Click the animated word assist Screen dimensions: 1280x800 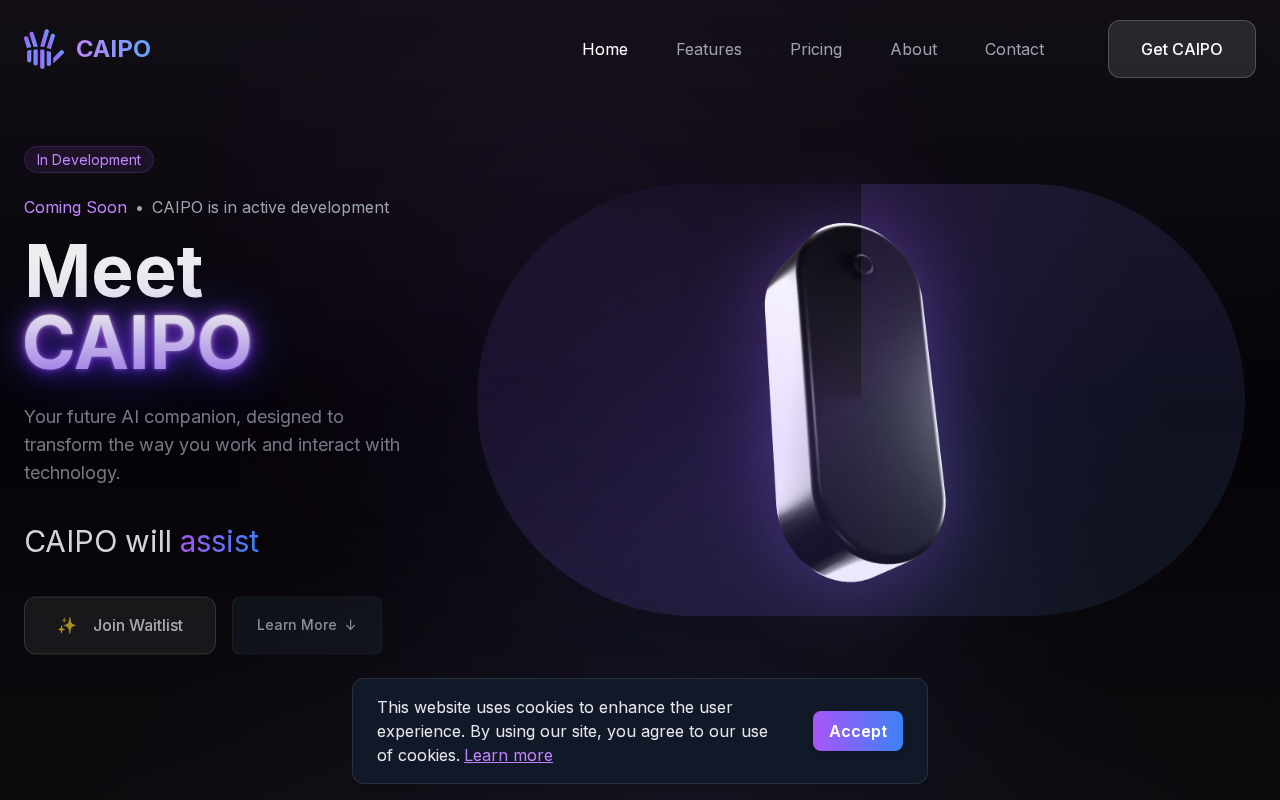tap(219, 541)
